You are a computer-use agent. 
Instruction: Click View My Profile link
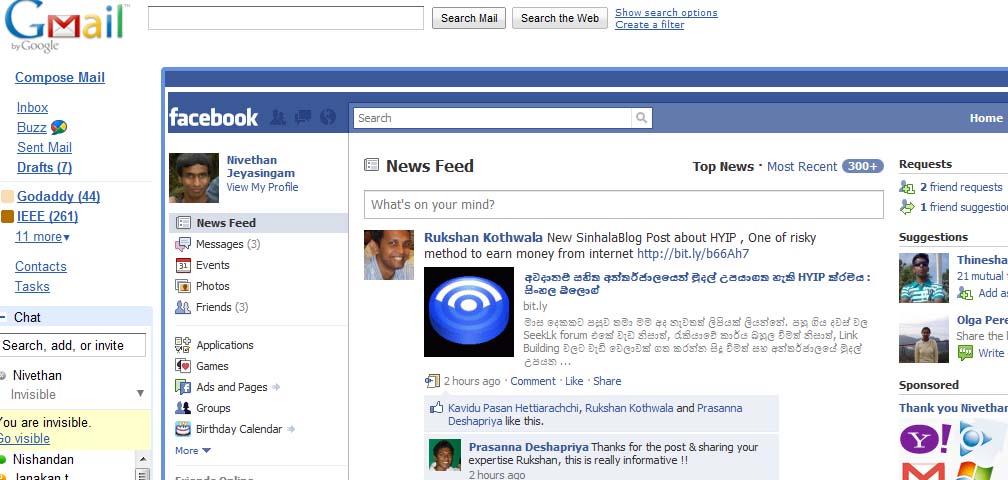coord(262,187)
